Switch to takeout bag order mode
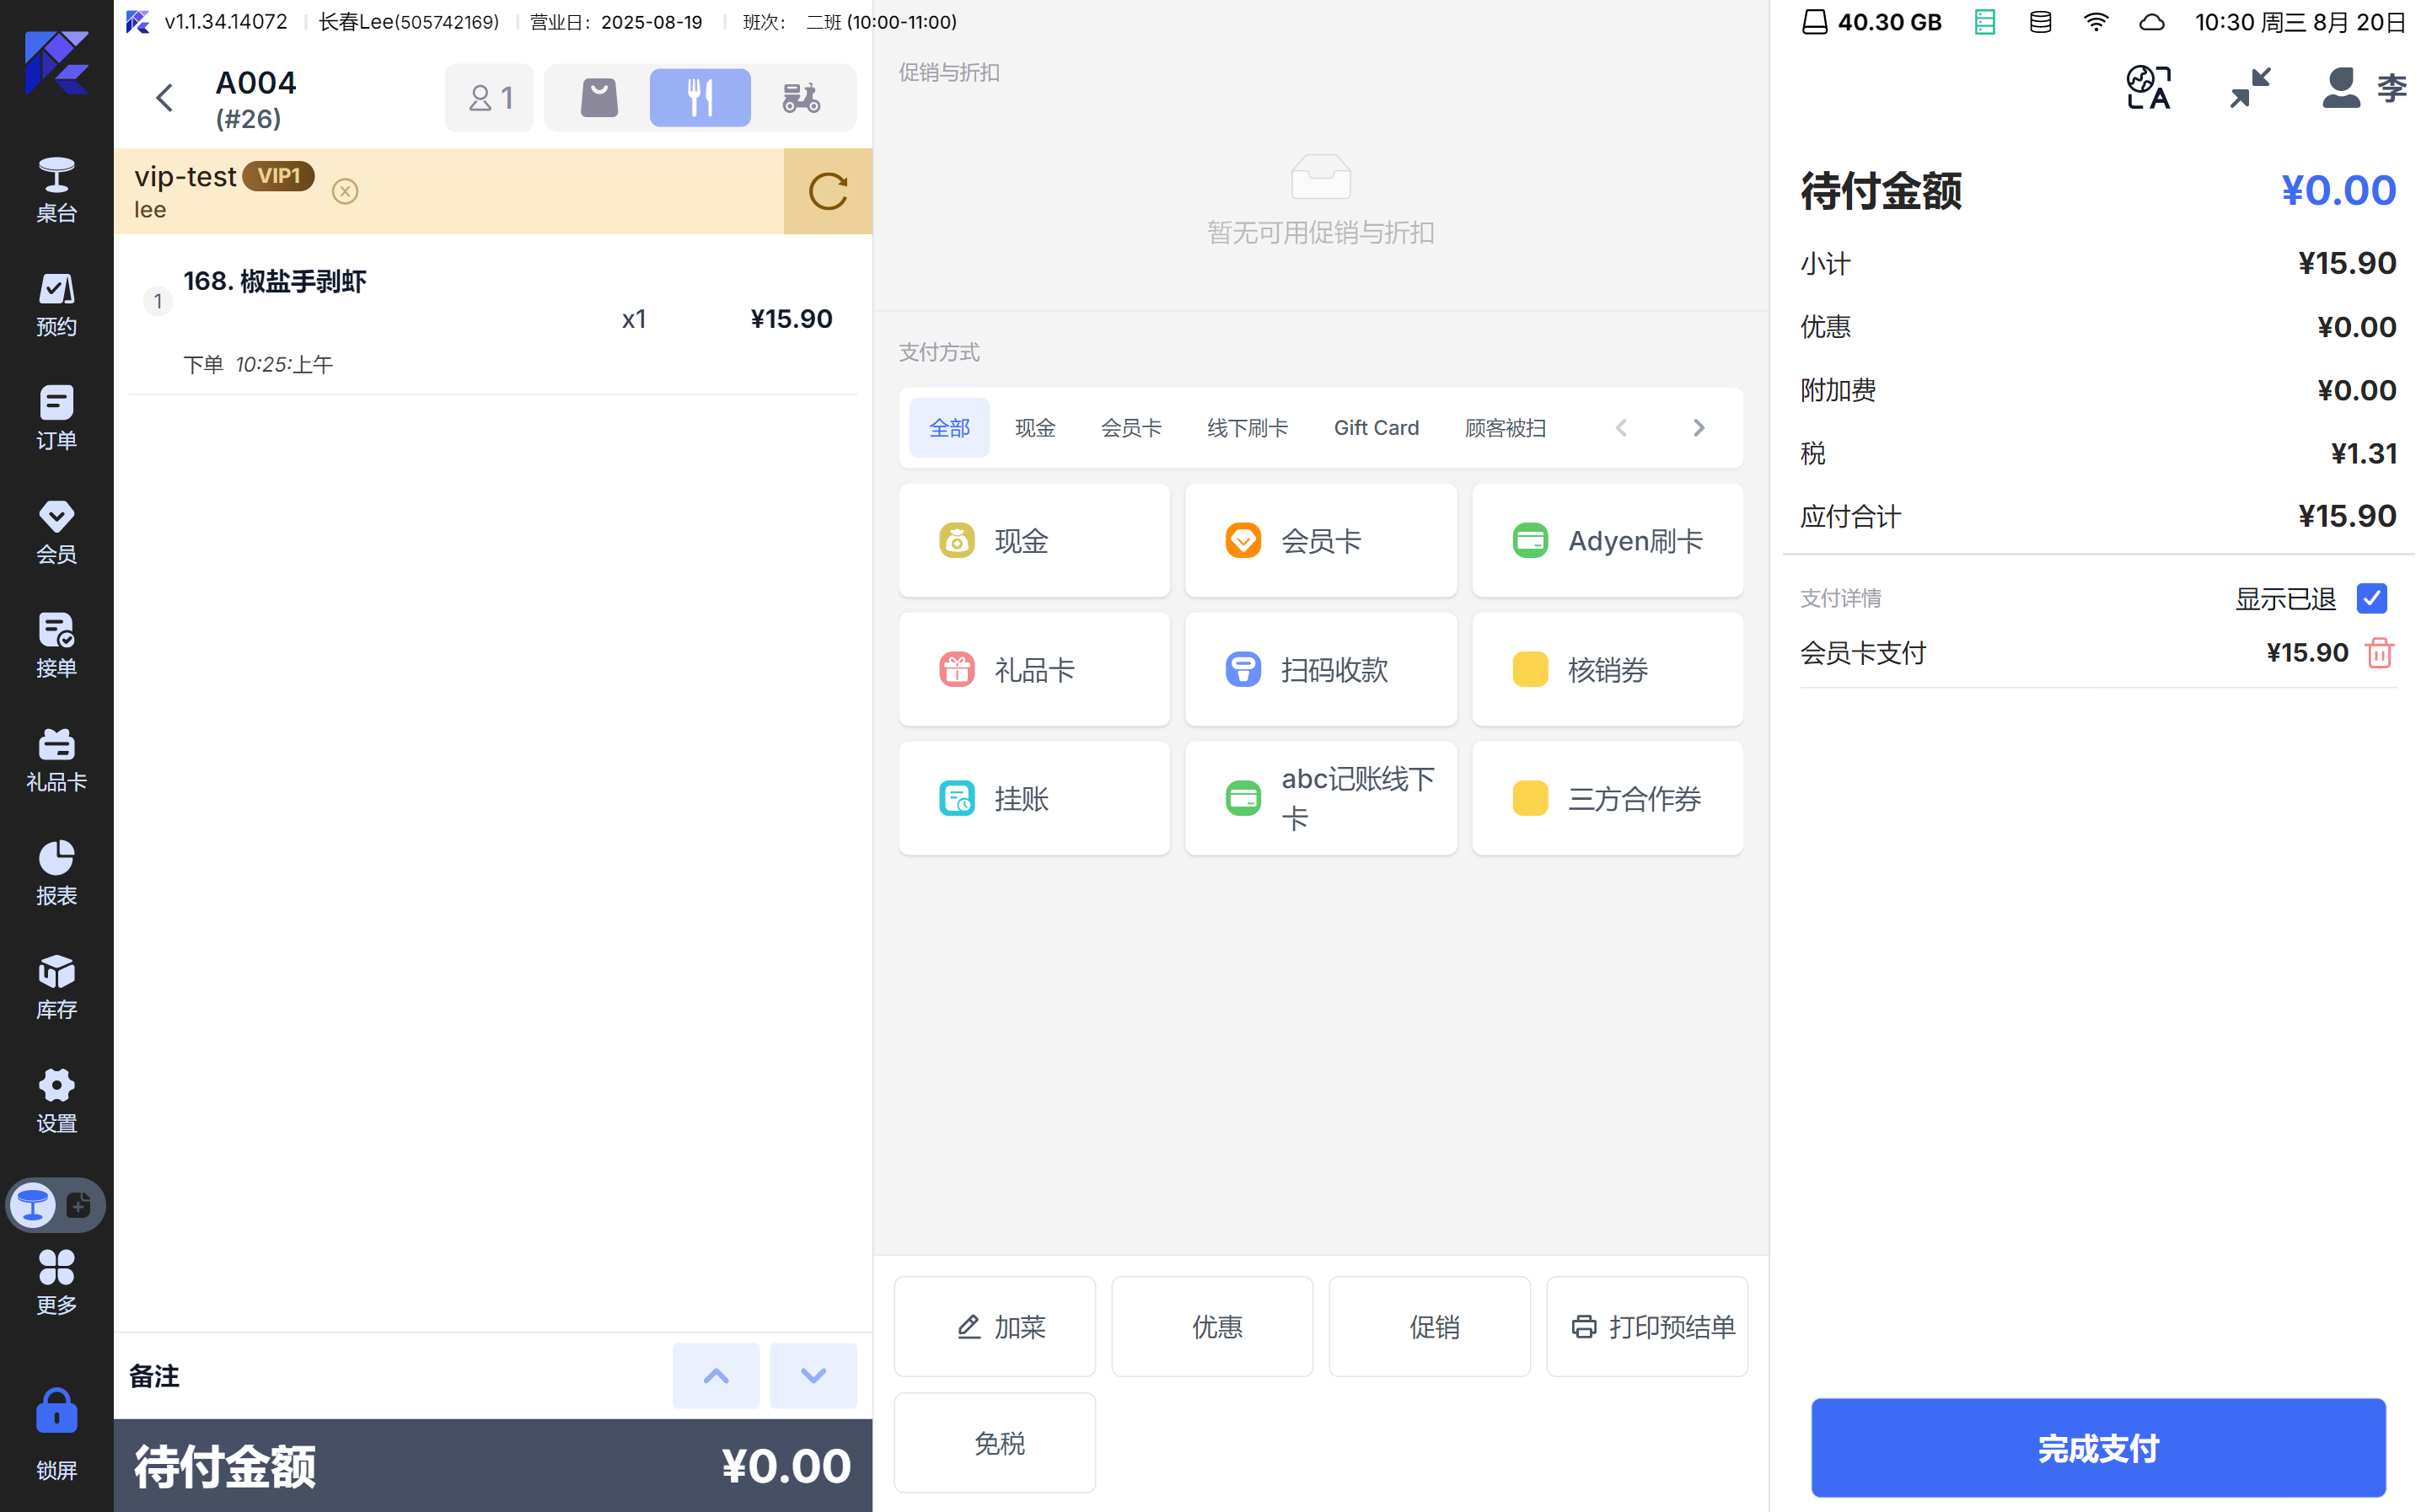Viewport: 2421px width, 1512px height. [599, 98]
